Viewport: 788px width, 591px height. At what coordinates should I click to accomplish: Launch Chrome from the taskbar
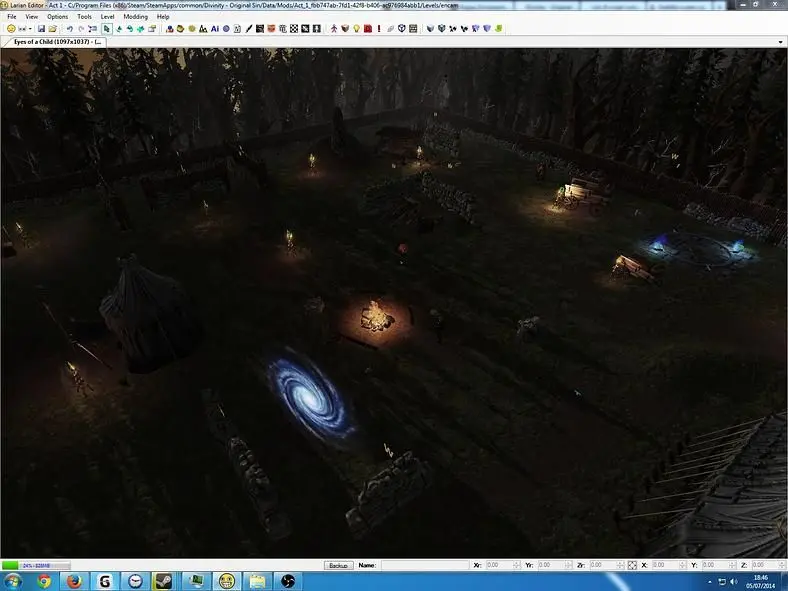[x=44, y=581]
